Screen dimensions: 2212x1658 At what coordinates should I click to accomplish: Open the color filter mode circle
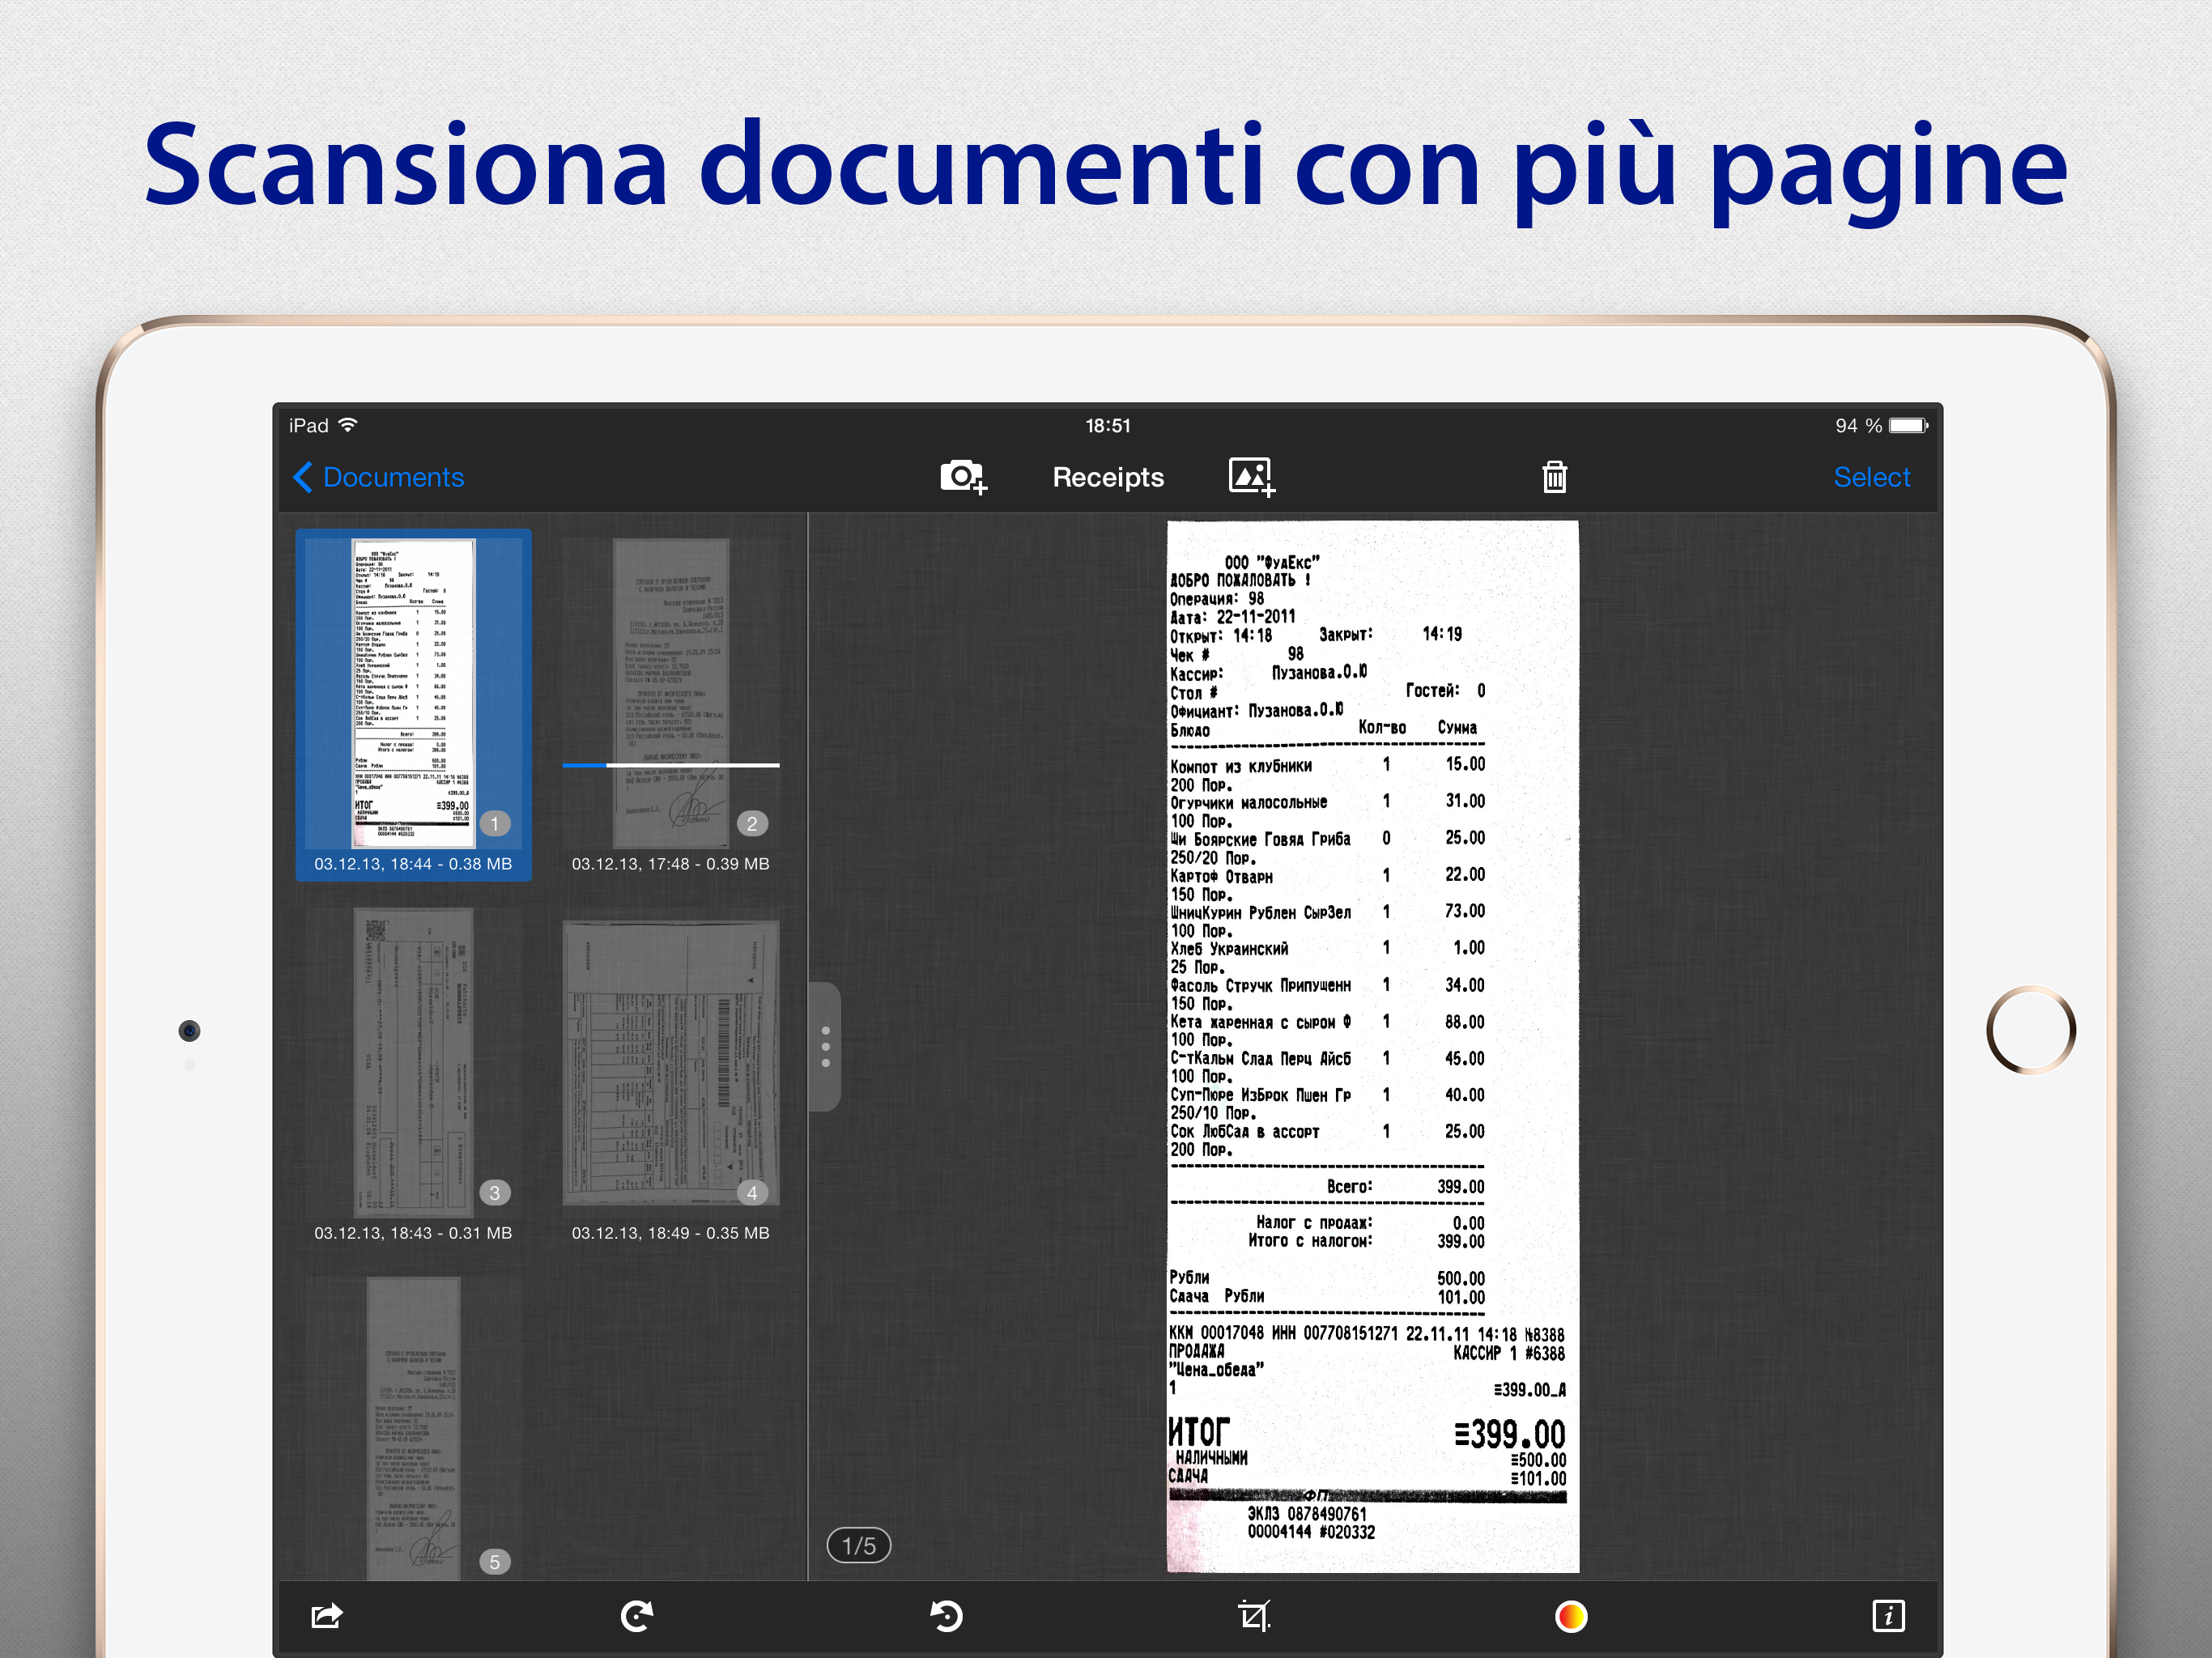(1571, 1615)
